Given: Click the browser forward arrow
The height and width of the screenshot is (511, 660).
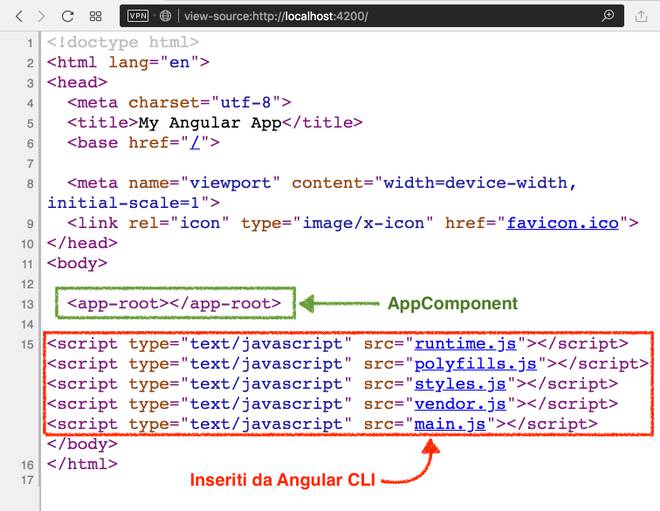Looking at the screenshot, I should pos(41,16).
